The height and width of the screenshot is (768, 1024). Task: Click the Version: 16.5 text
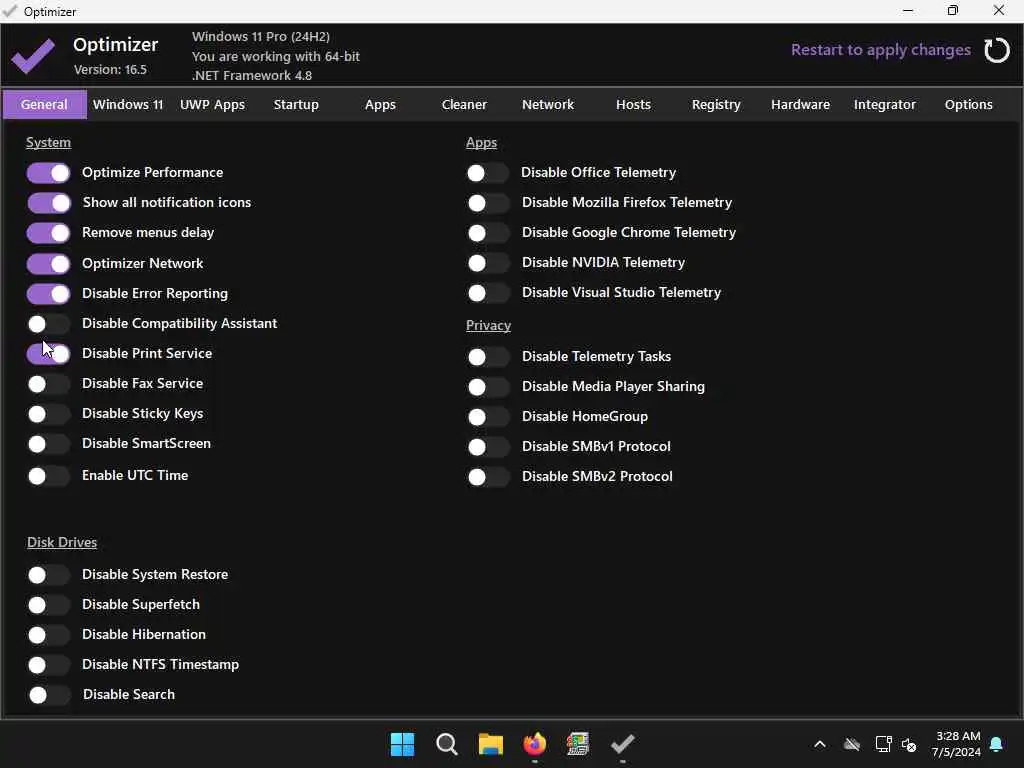point(110,69)
